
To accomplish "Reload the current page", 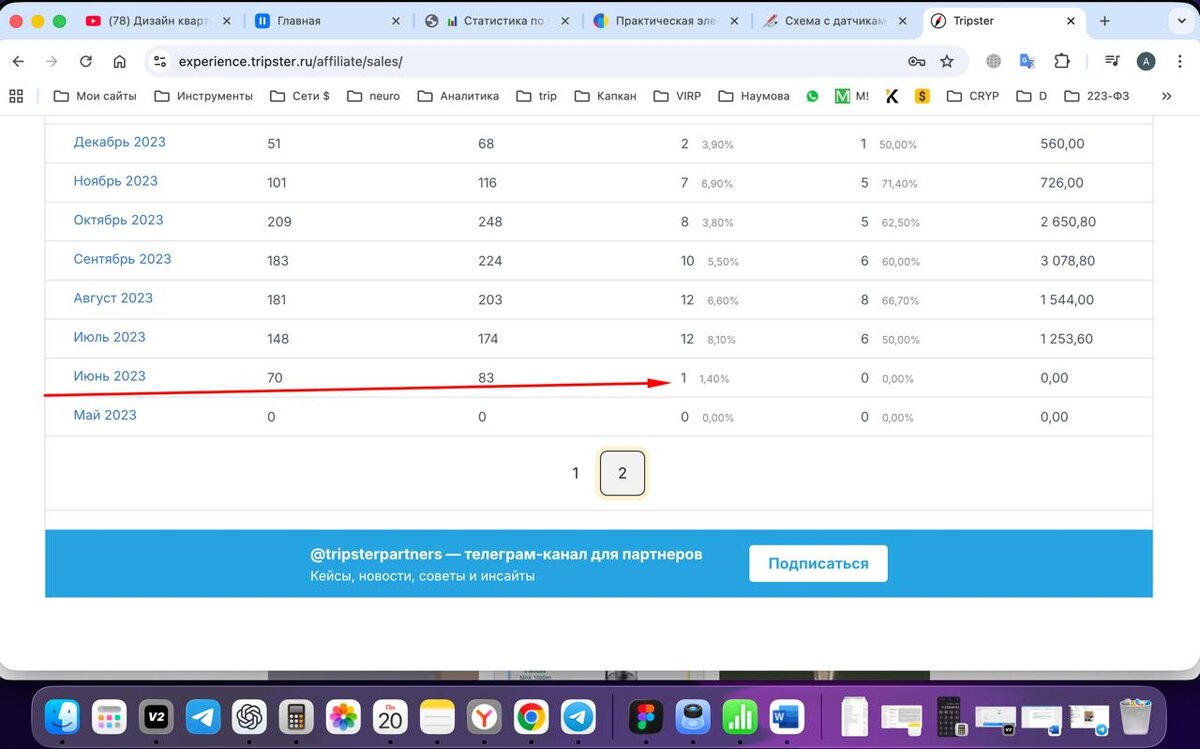I will click(x=86, y=62).
